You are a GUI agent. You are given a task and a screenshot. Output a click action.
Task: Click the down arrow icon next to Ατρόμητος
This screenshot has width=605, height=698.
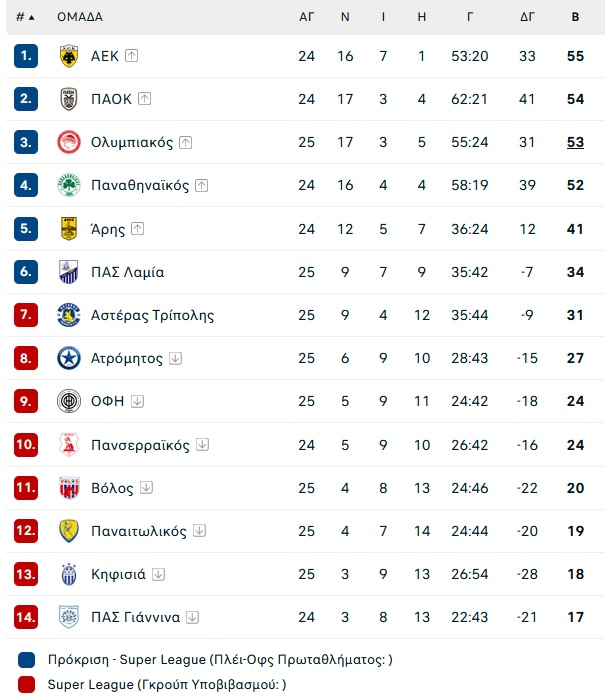pyautogui.click(x=175, y=358)
